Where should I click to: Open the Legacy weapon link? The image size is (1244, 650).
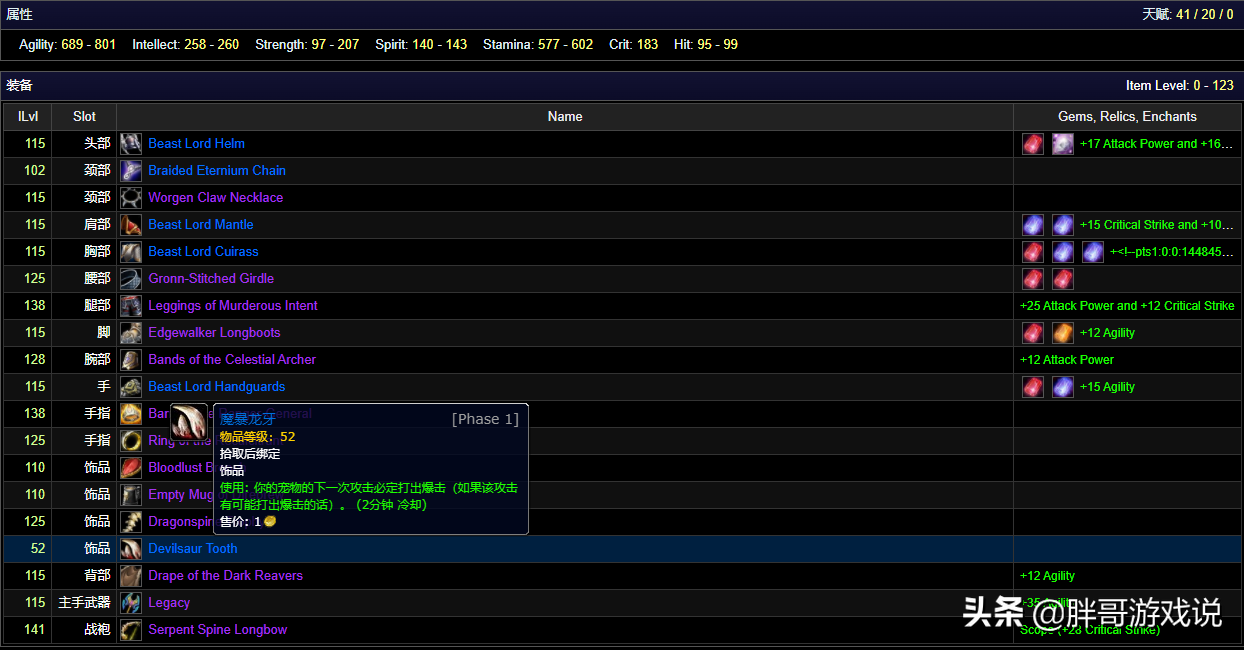[x=169, y=603]
